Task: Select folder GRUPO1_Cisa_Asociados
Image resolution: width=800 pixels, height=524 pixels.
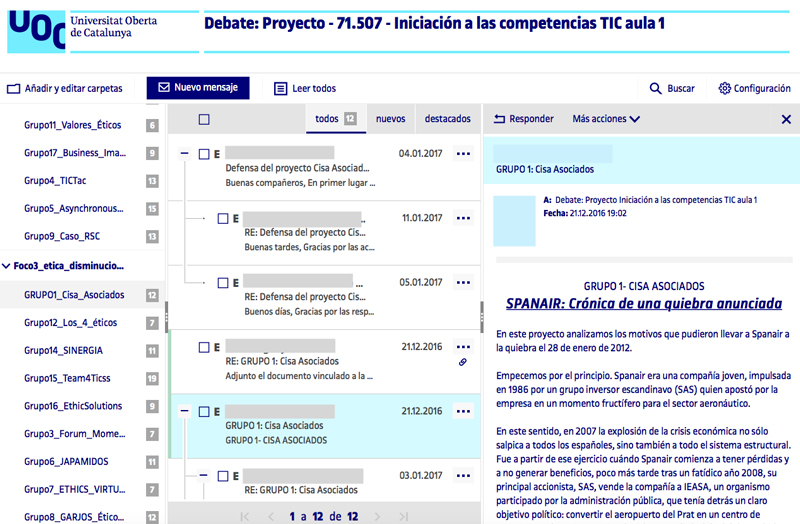Action: tap(74, 295)
